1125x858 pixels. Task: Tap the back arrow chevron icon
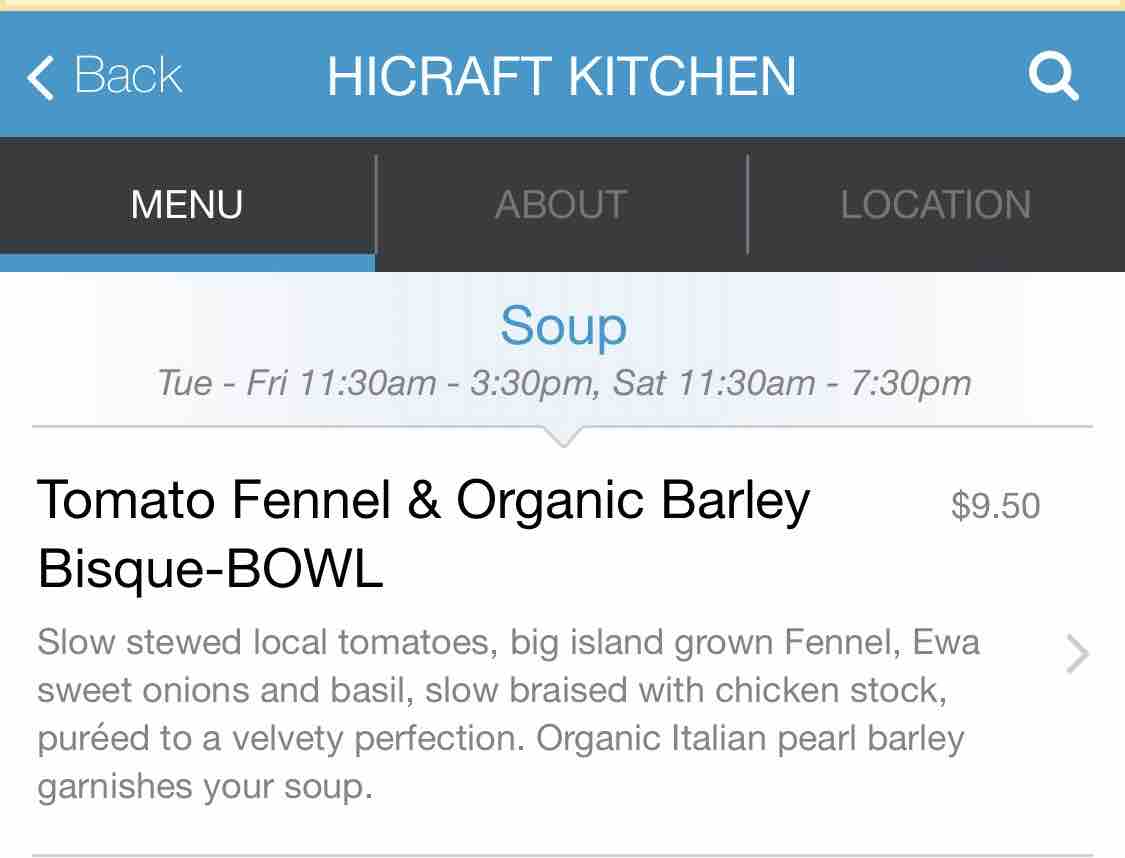40,77
